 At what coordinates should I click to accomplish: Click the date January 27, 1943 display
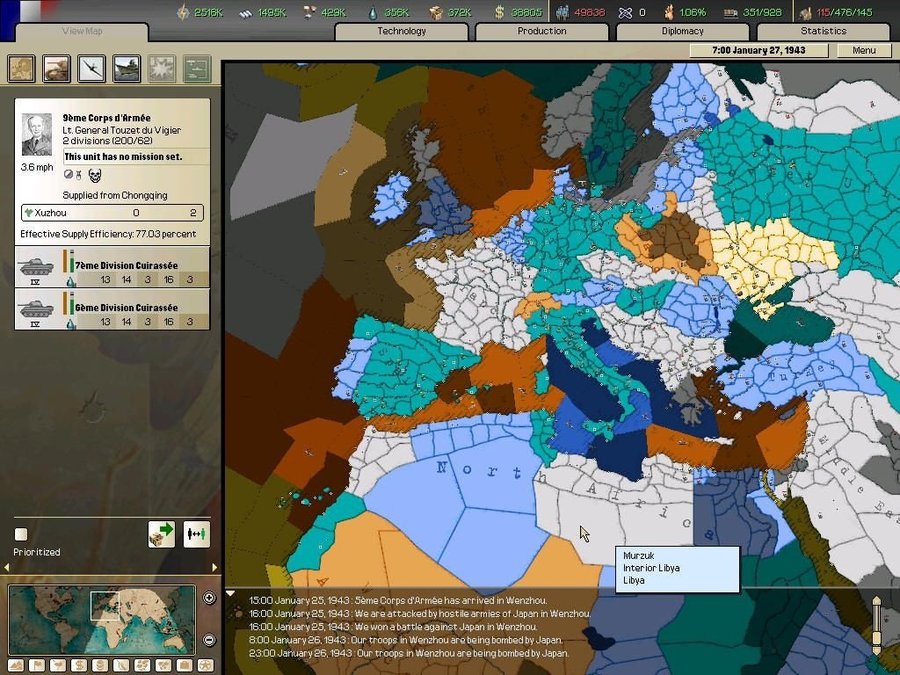click(761, 50)
